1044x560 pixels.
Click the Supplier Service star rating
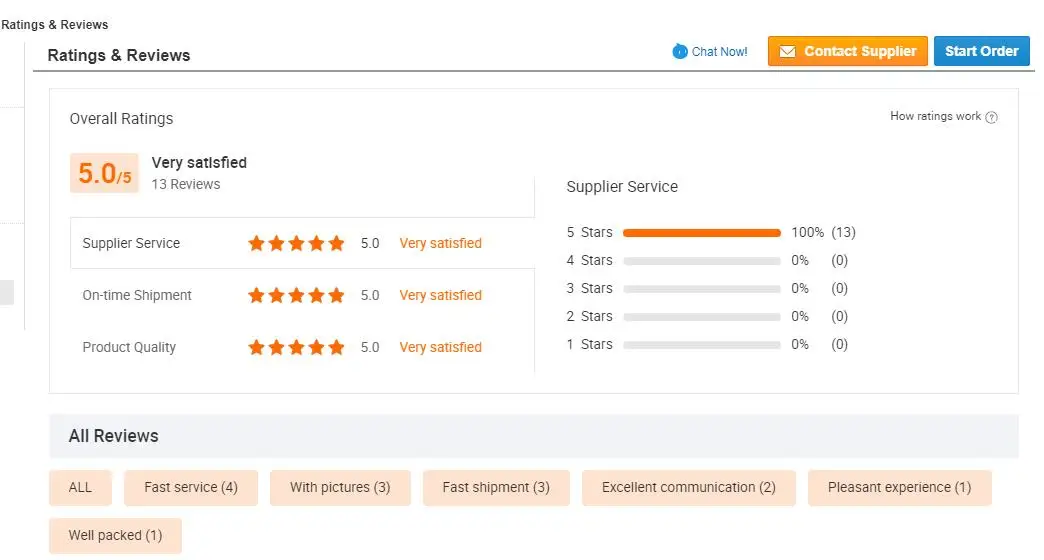(296, 243)
